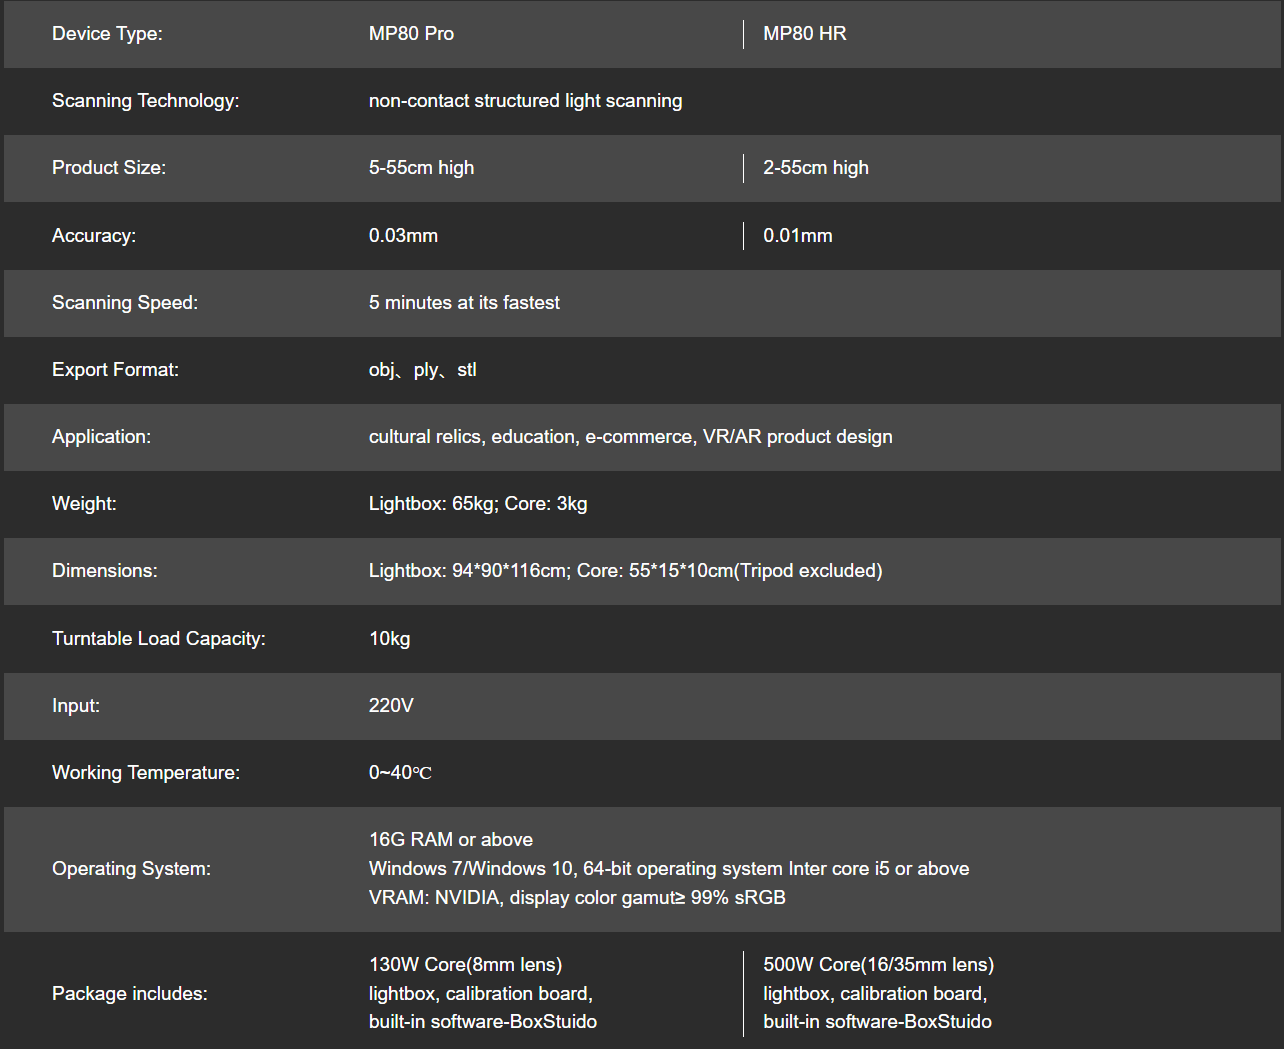Viewport: 1284px width, 1049px height.
Task: Select the obj, ply, stl export formats
Action: click(x=423, y=370)
